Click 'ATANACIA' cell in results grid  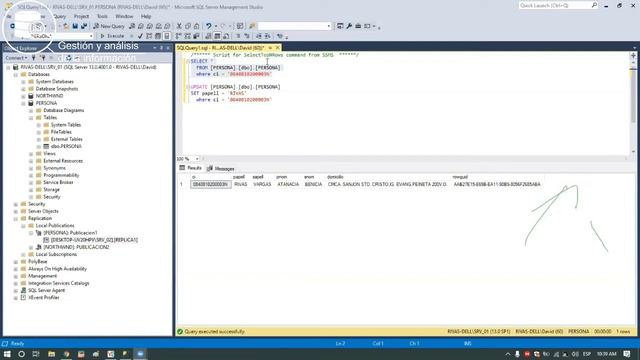click(288, 184)
